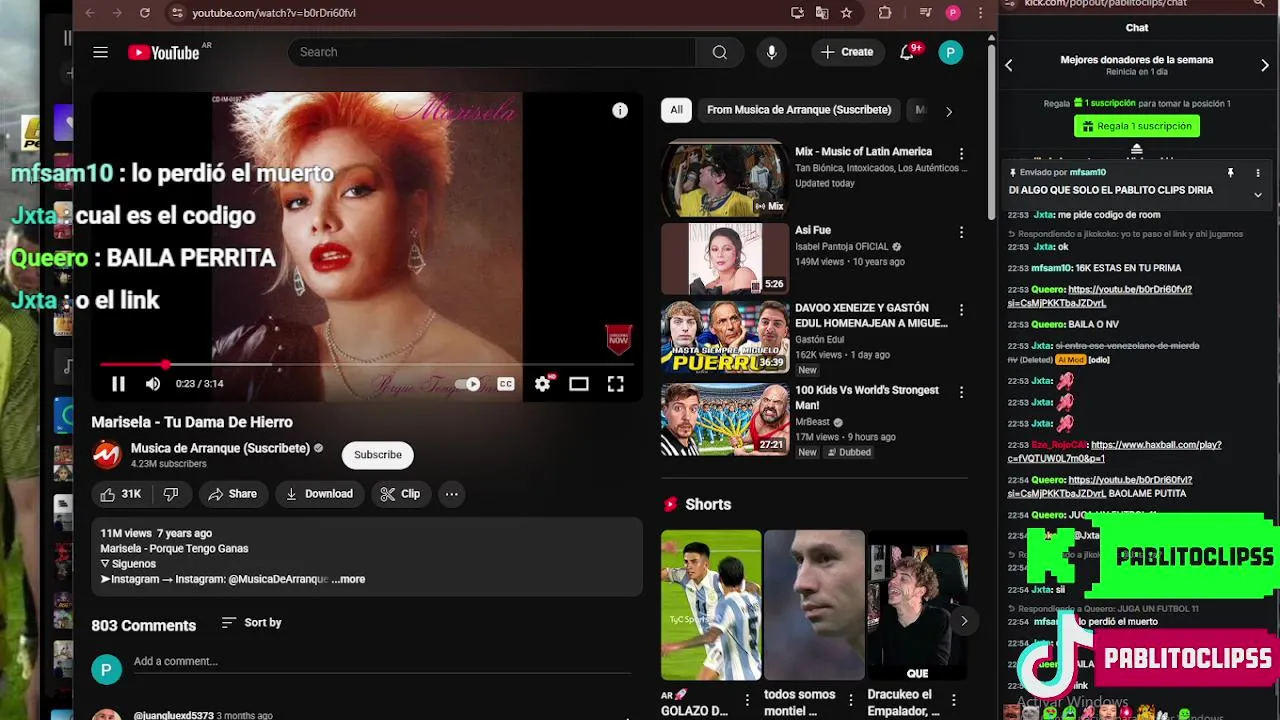Mute the video volume speaker icon
Viewport: 1280px width, 720px height.
pyautogui.click(x=153, y=384)
